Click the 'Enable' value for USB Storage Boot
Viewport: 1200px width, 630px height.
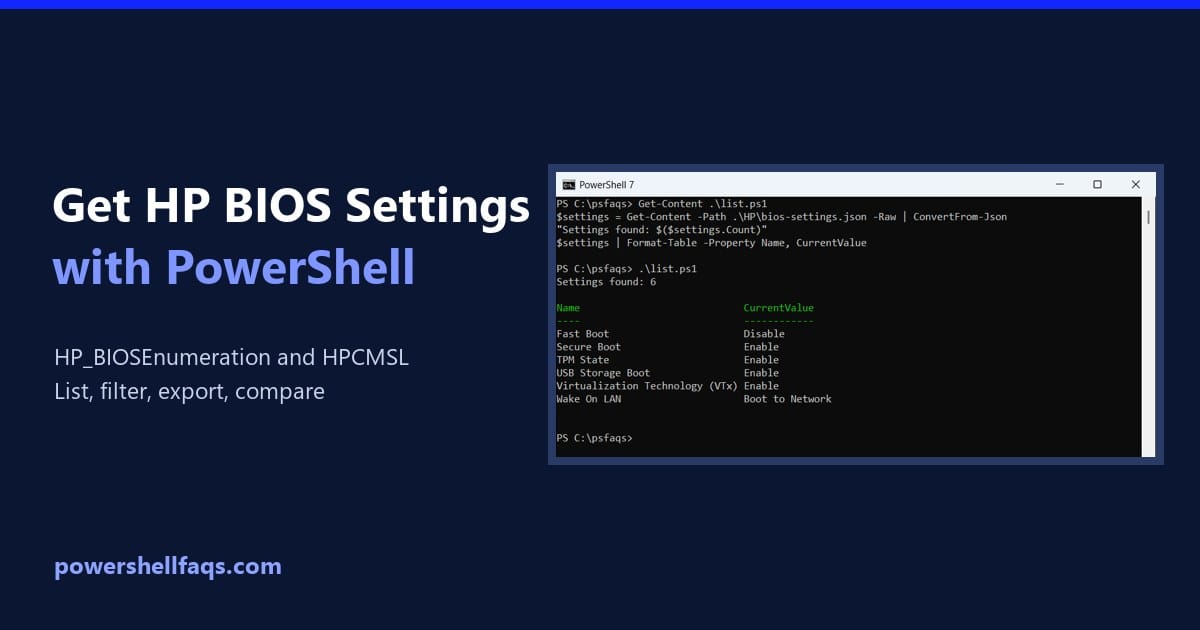pos(761,373)
